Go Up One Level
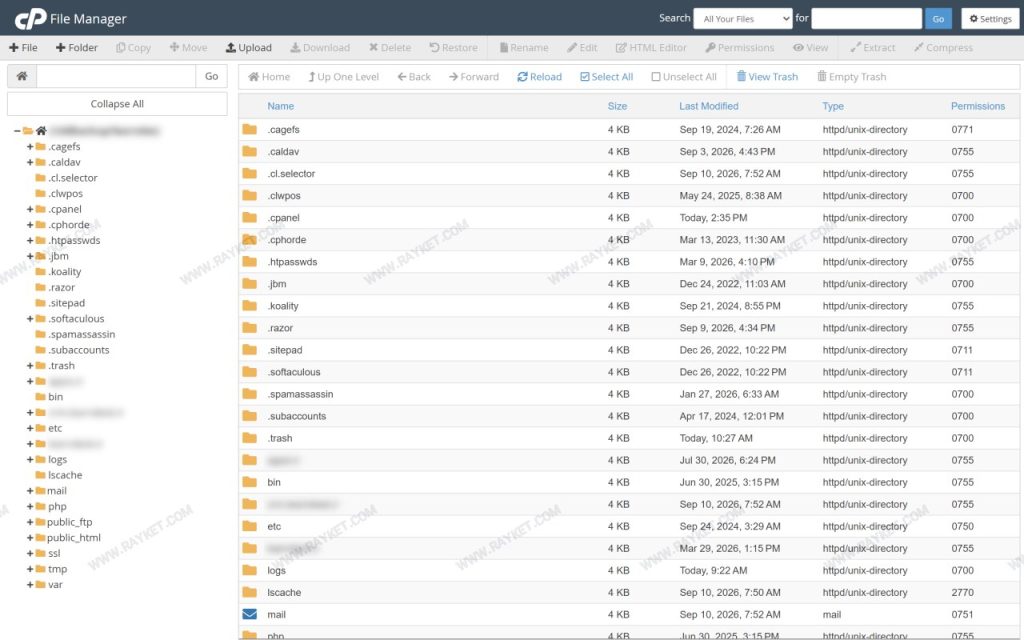The height and width of the screenshot is (640, 1024). [344, 77]
